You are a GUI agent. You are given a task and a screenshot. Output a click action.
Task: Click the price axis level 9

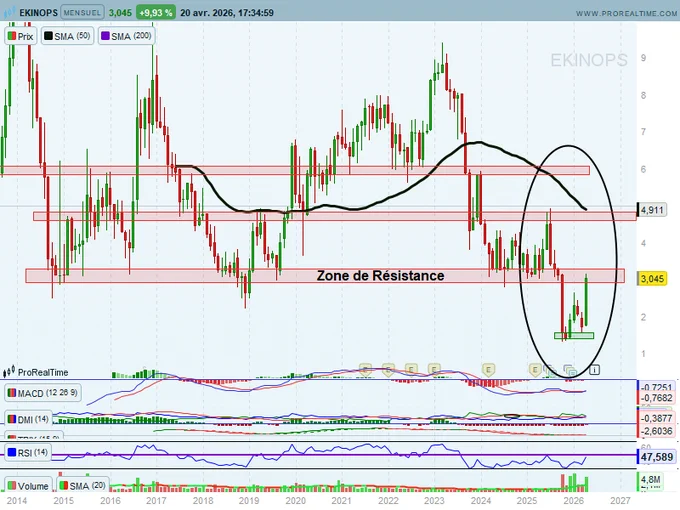[x=643, y=58]
